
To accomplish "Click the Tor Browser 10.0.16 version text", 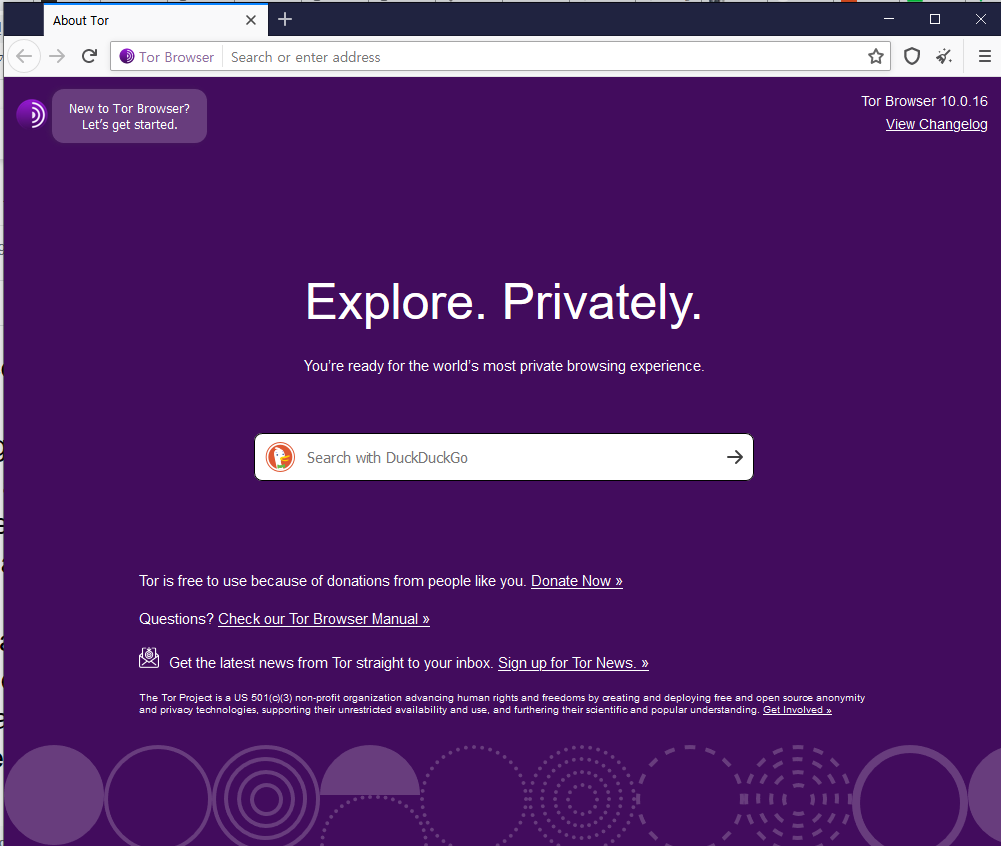I will tap(924, 101).
